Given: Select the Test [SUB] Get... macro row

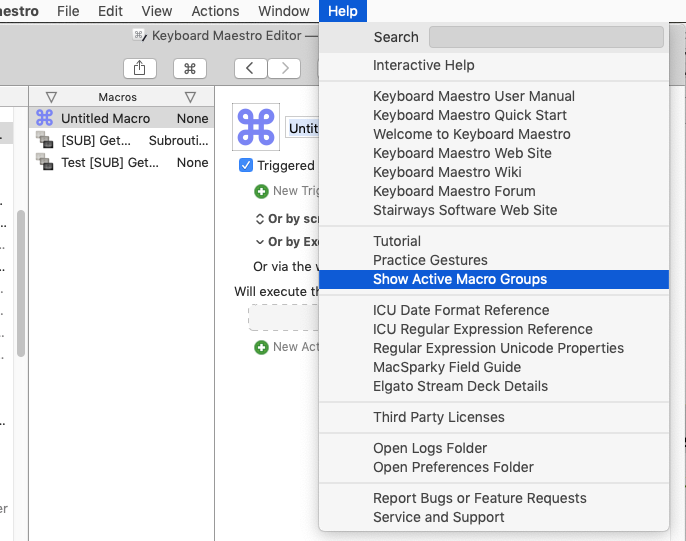Looking at the screenshot, I should pos(122,163).
